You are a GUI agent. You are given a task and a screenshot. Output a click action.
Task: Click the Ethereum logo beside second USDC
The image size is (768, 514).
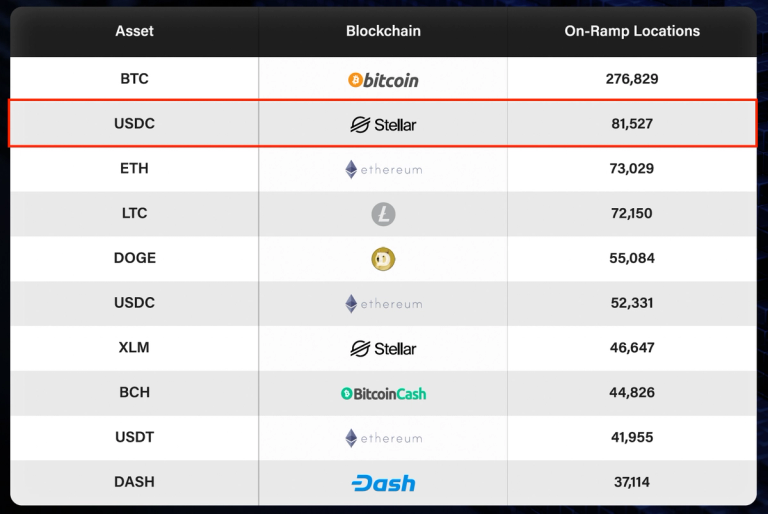[x=384, y=304]
